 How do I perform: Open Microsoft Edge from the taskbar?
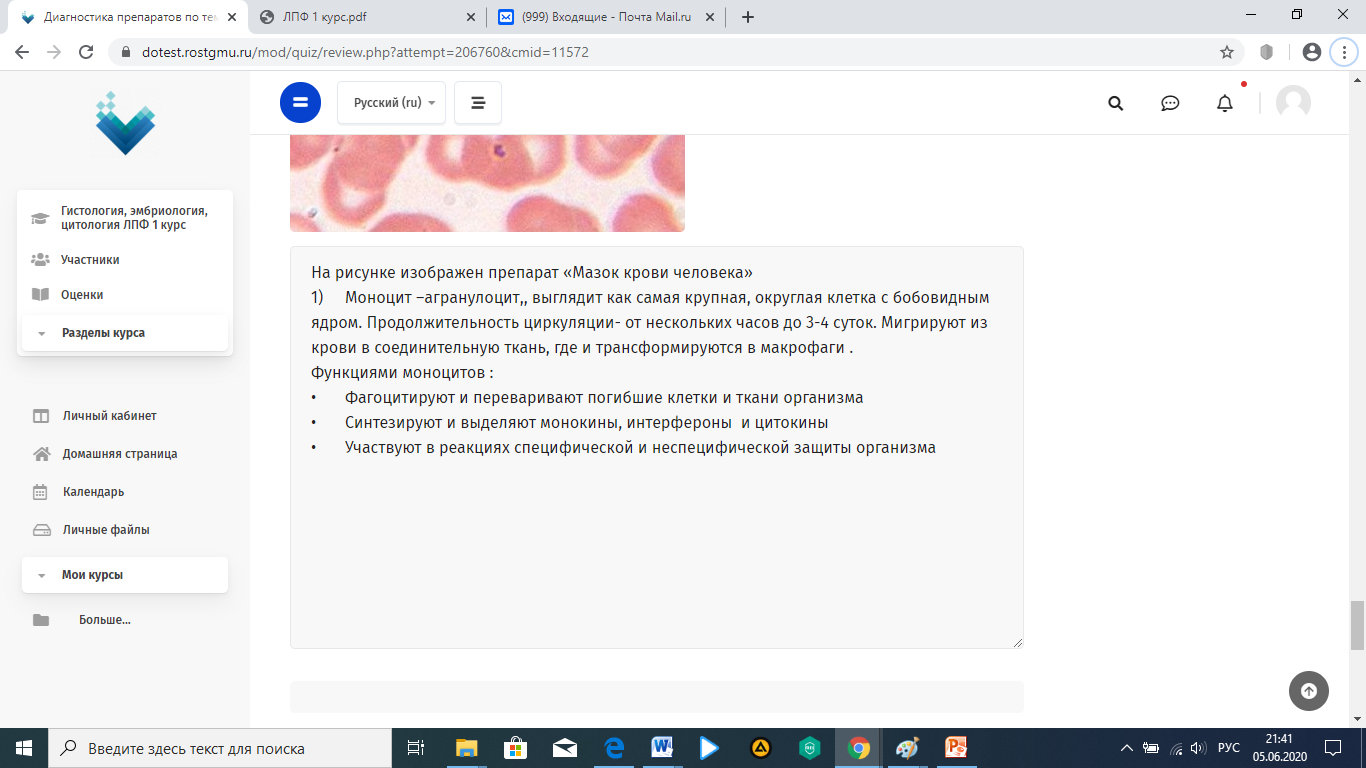pyautogui.click(x=613, y=748)
